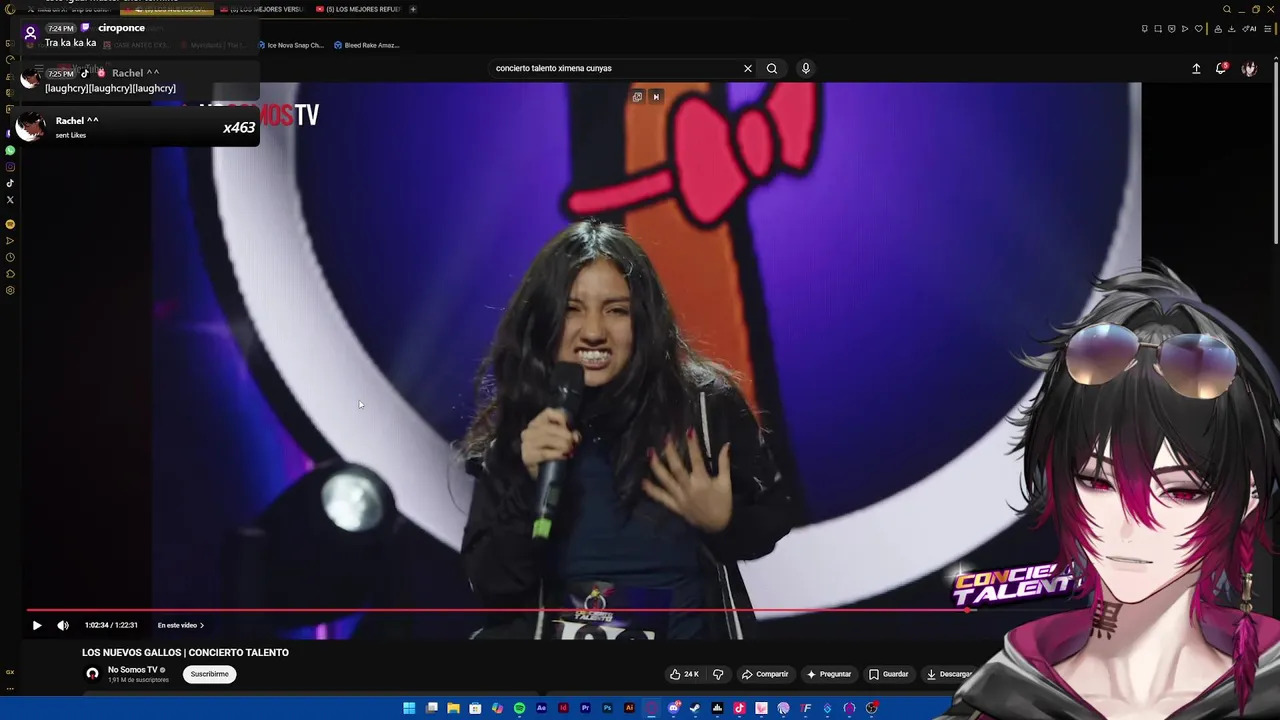This screenshot has height=720, width=1280.
Task: Open WhatsApp in the browser sidebar
Action: click(10, 150)
